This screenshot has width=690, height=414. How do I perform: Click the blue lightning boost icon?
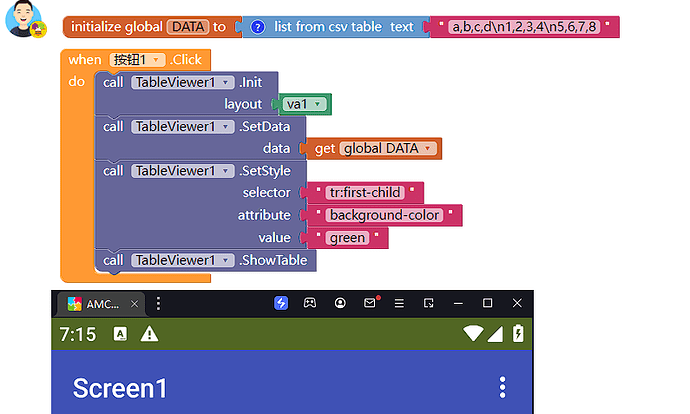click(x=281, y=303)
